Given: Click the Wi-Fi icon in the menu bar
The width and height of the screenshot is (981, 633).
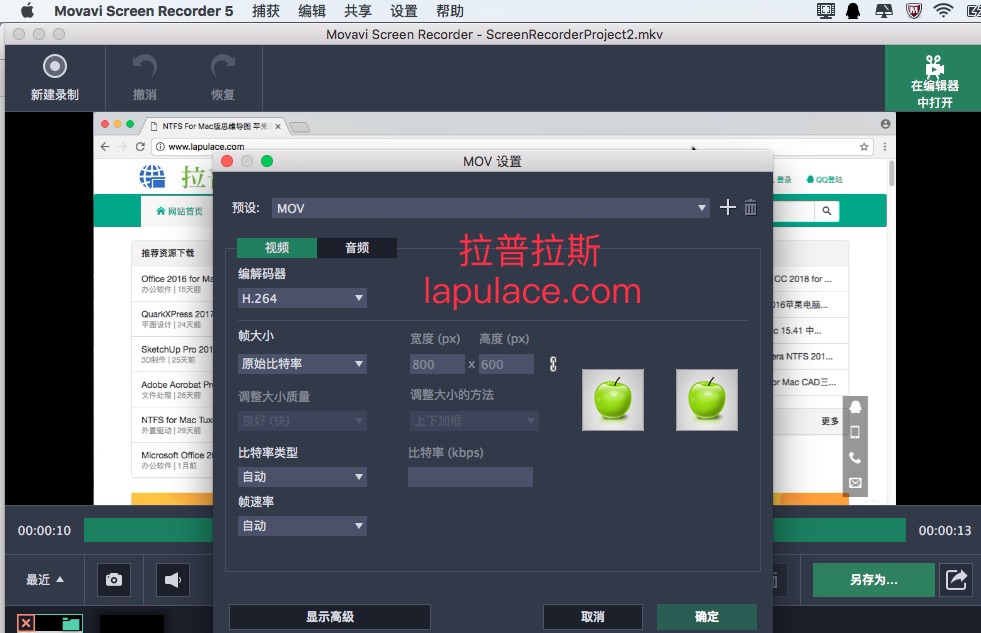Looking at the screenshot, I should pos(943,11).
